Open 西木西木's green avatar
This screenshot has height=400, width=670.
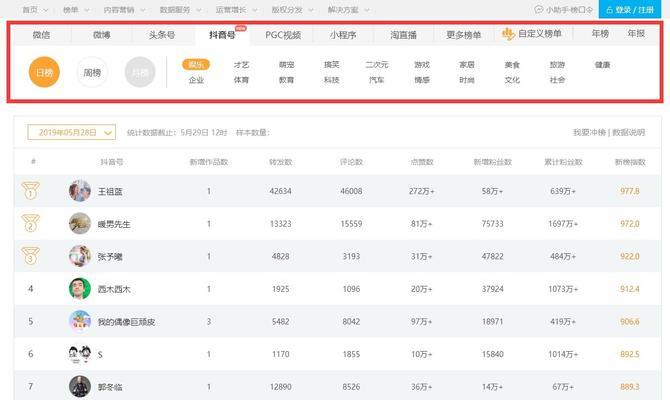coord(80,288)
